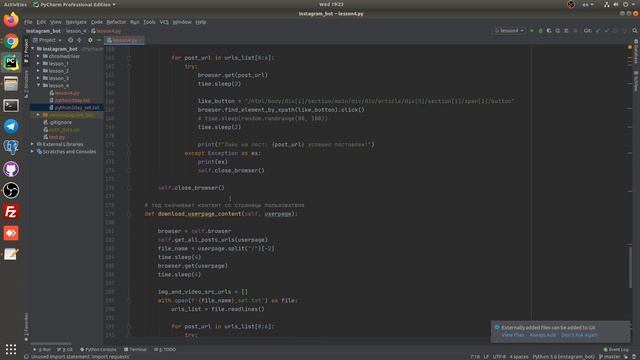Screen dimensions: 640x360
Task: Collapse the lesson_4 folder
Action: [x=38, y=85]
